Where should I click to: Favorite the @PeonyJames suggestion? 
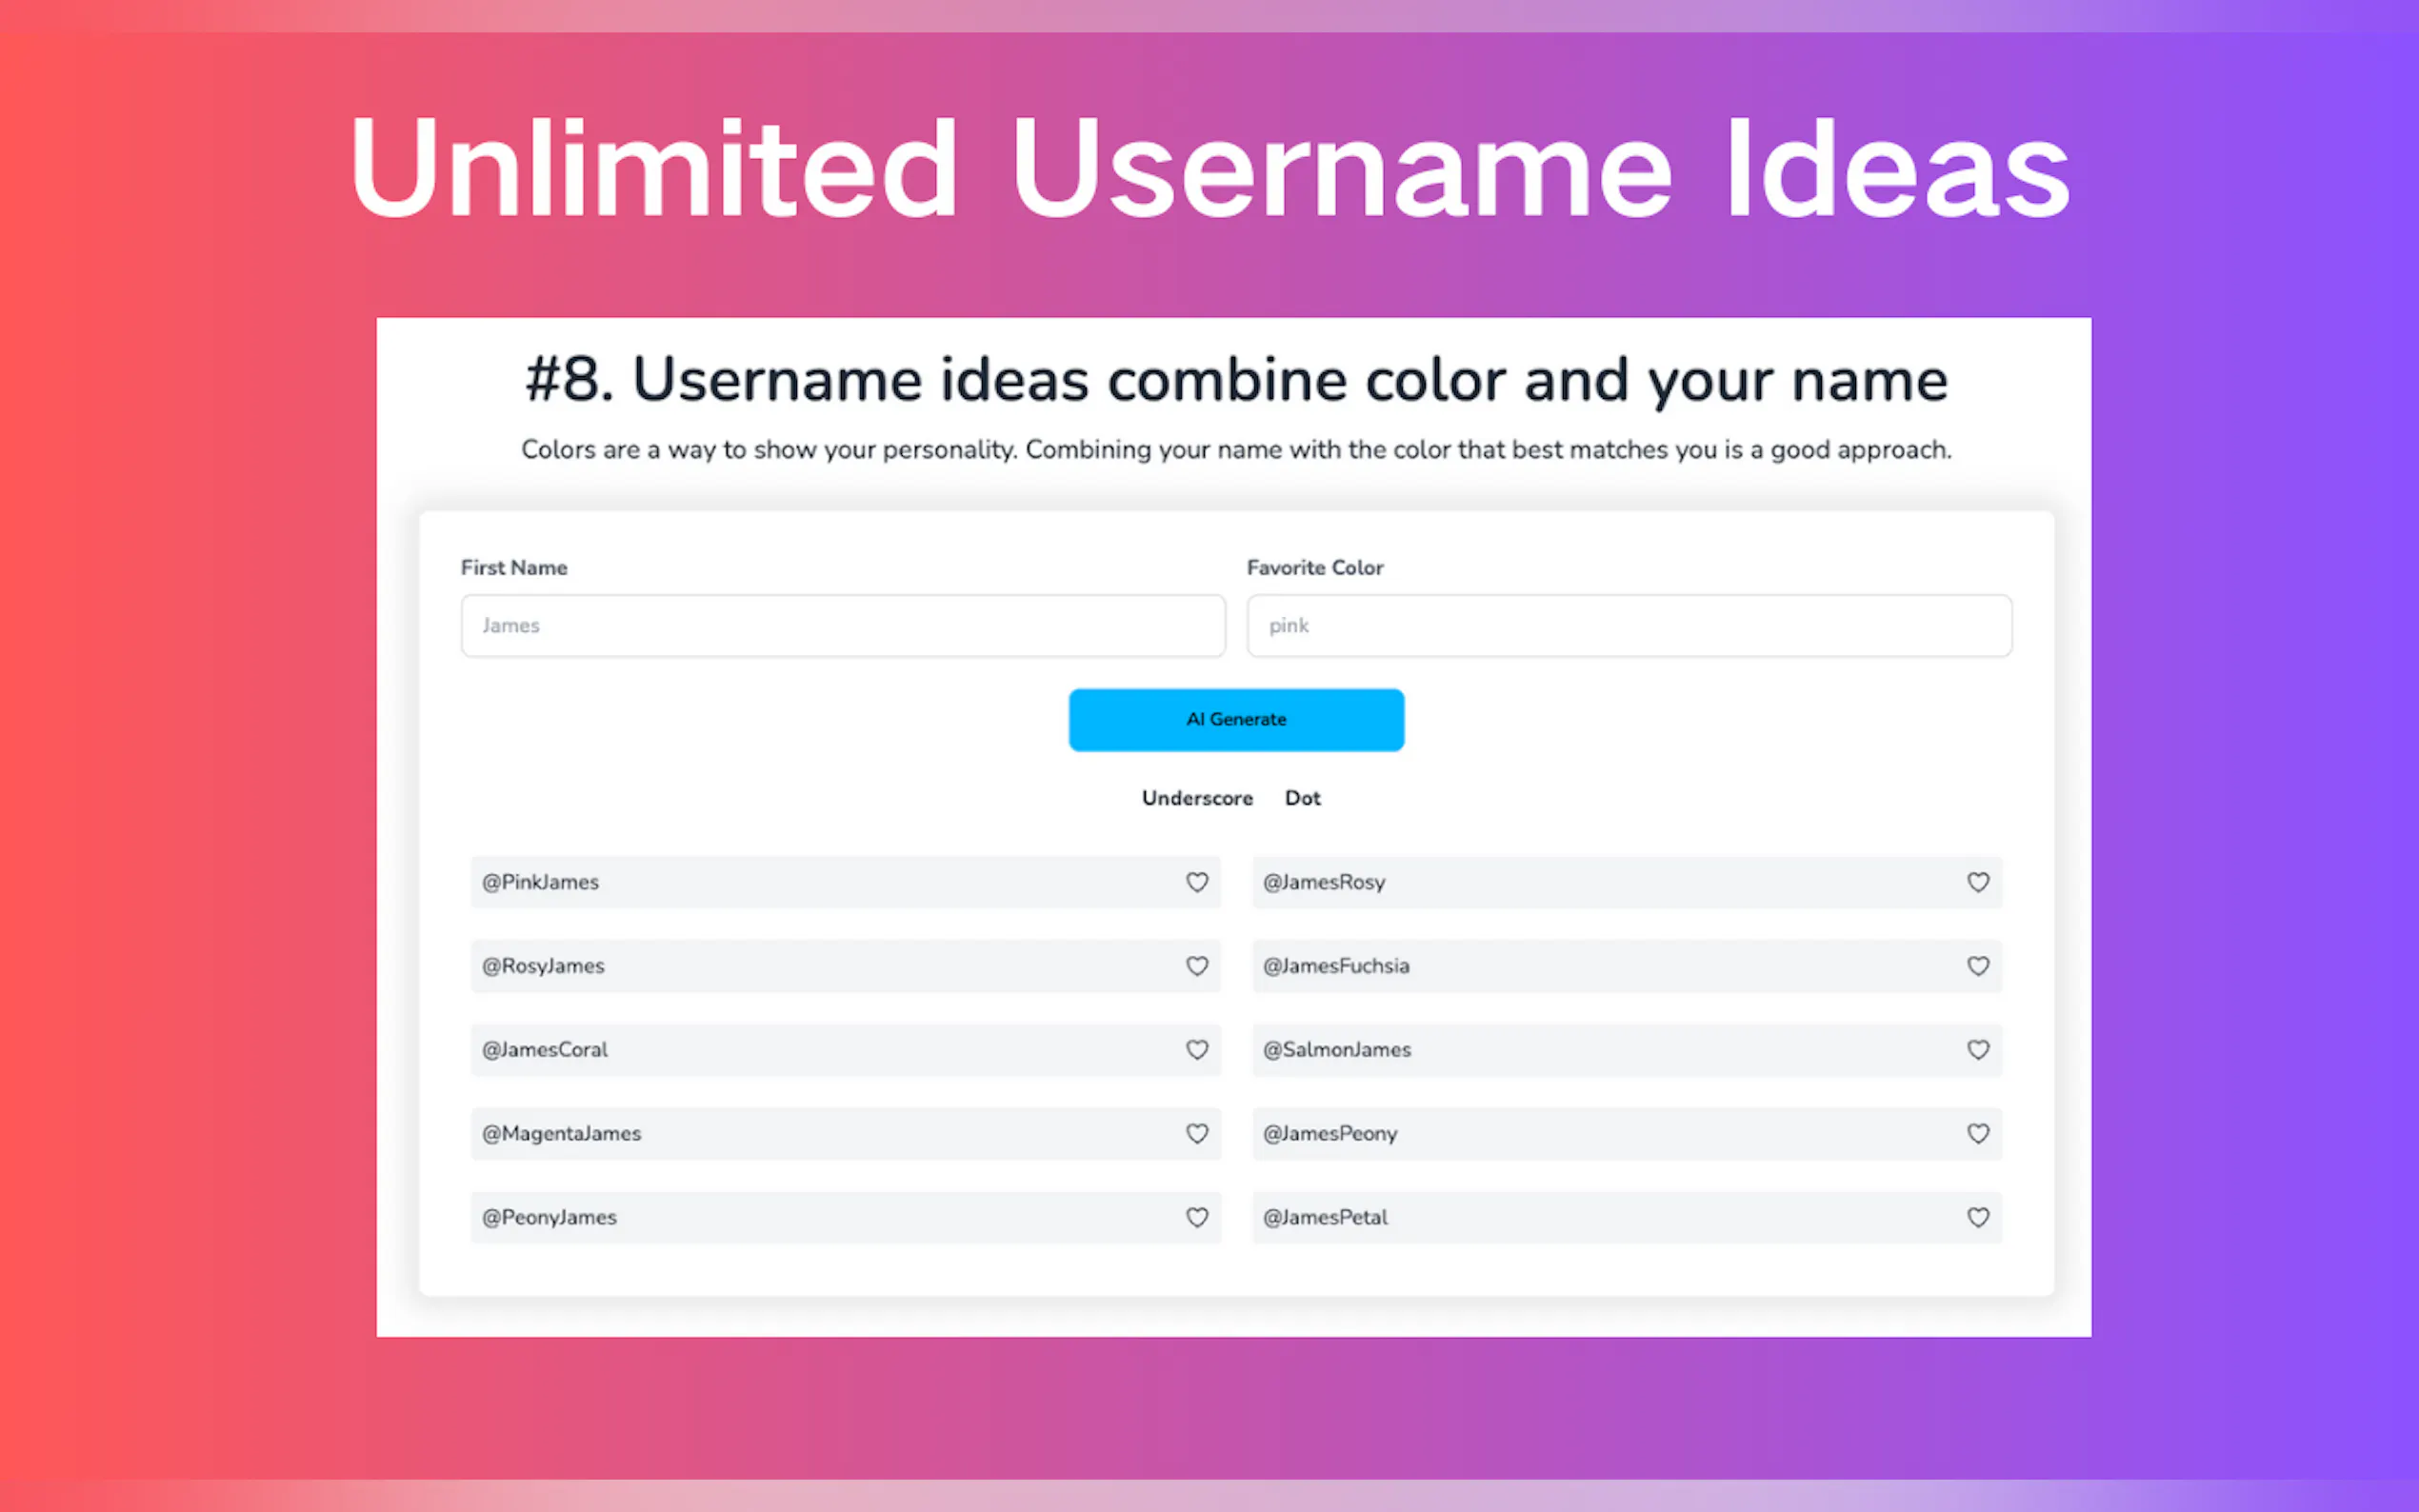[x=1196, y=1218]
